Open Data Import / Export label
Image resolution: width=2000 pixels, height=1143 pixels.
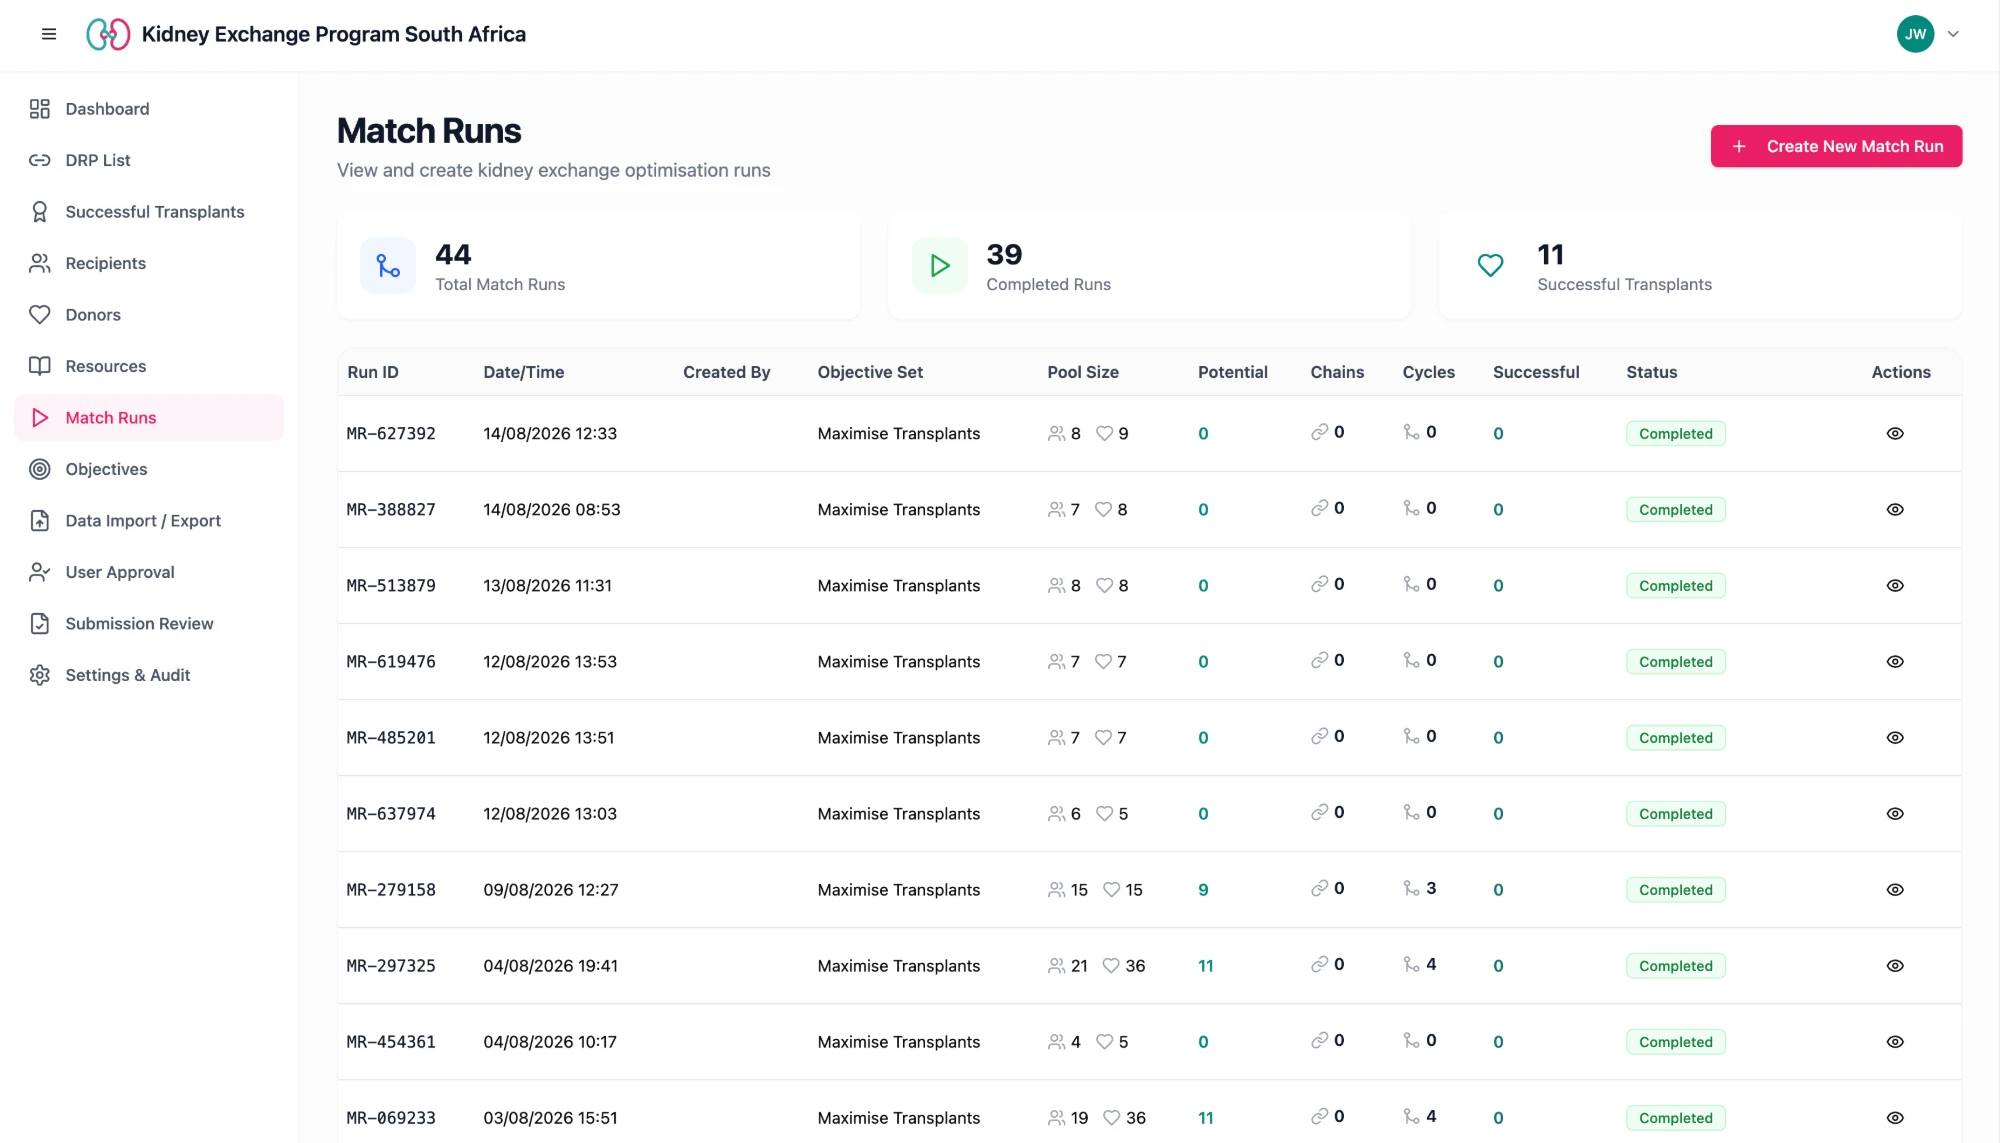coord(143,521)
